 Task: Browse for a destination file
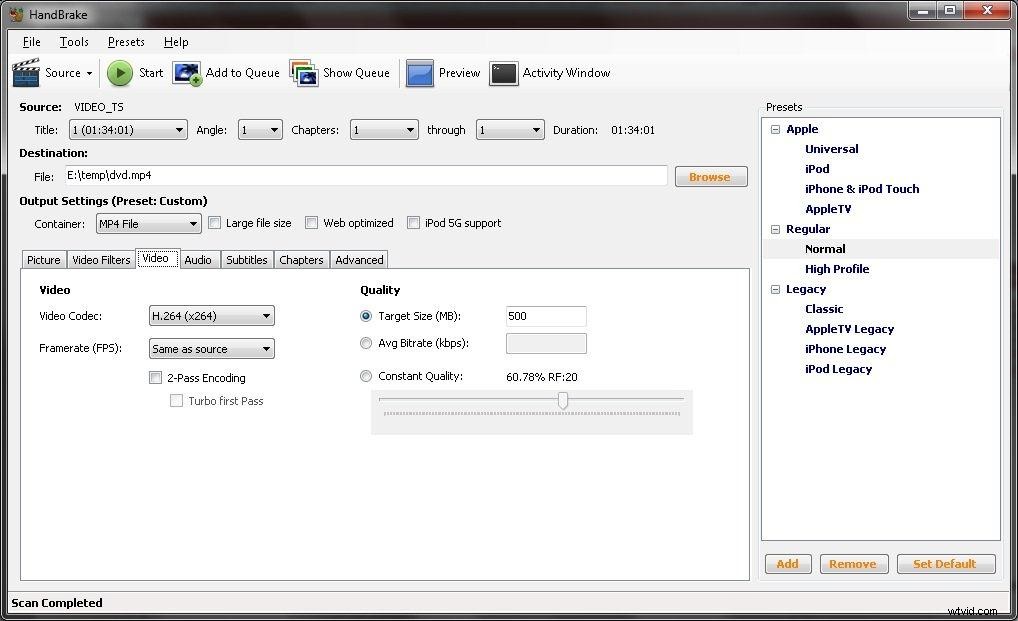(710, 176)
